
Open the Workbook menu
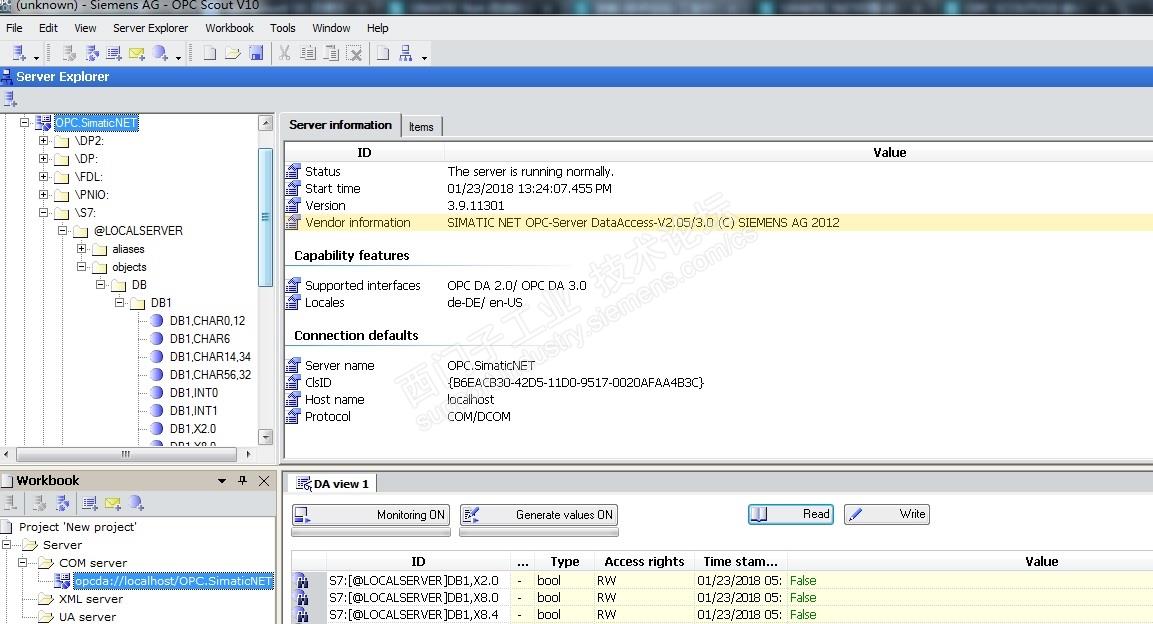pyautogui.click(x=229, y=28)
